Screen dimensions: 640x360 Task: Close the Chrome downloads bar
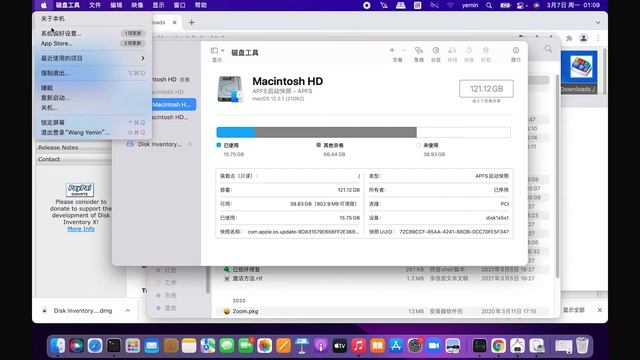pyautogui.click(x=600, y=310)
